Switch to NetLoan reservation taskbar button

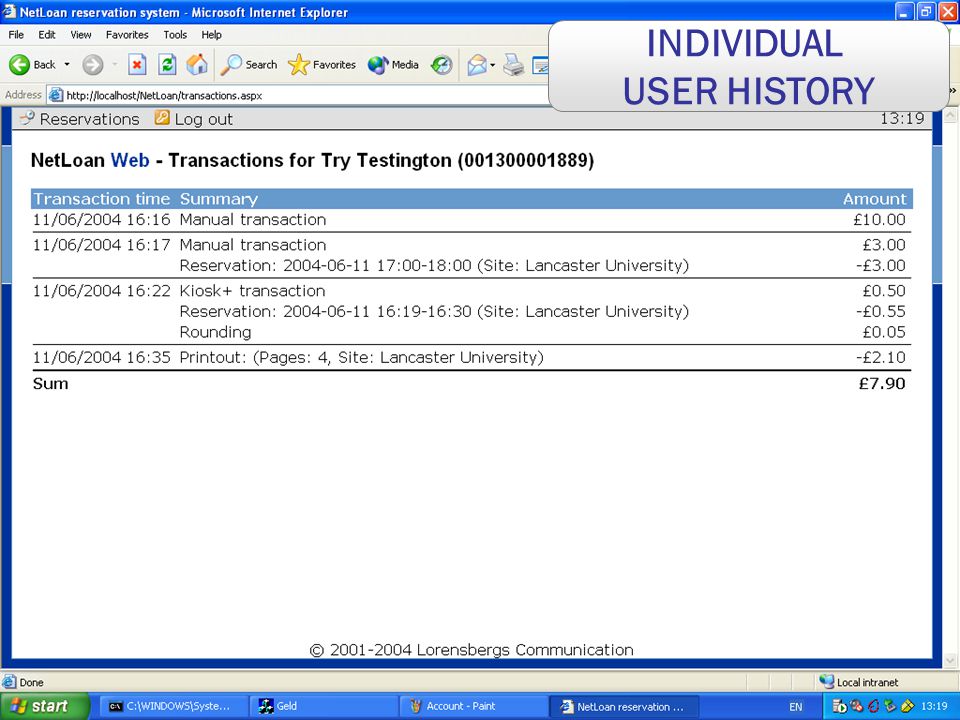tap(624, 706)
